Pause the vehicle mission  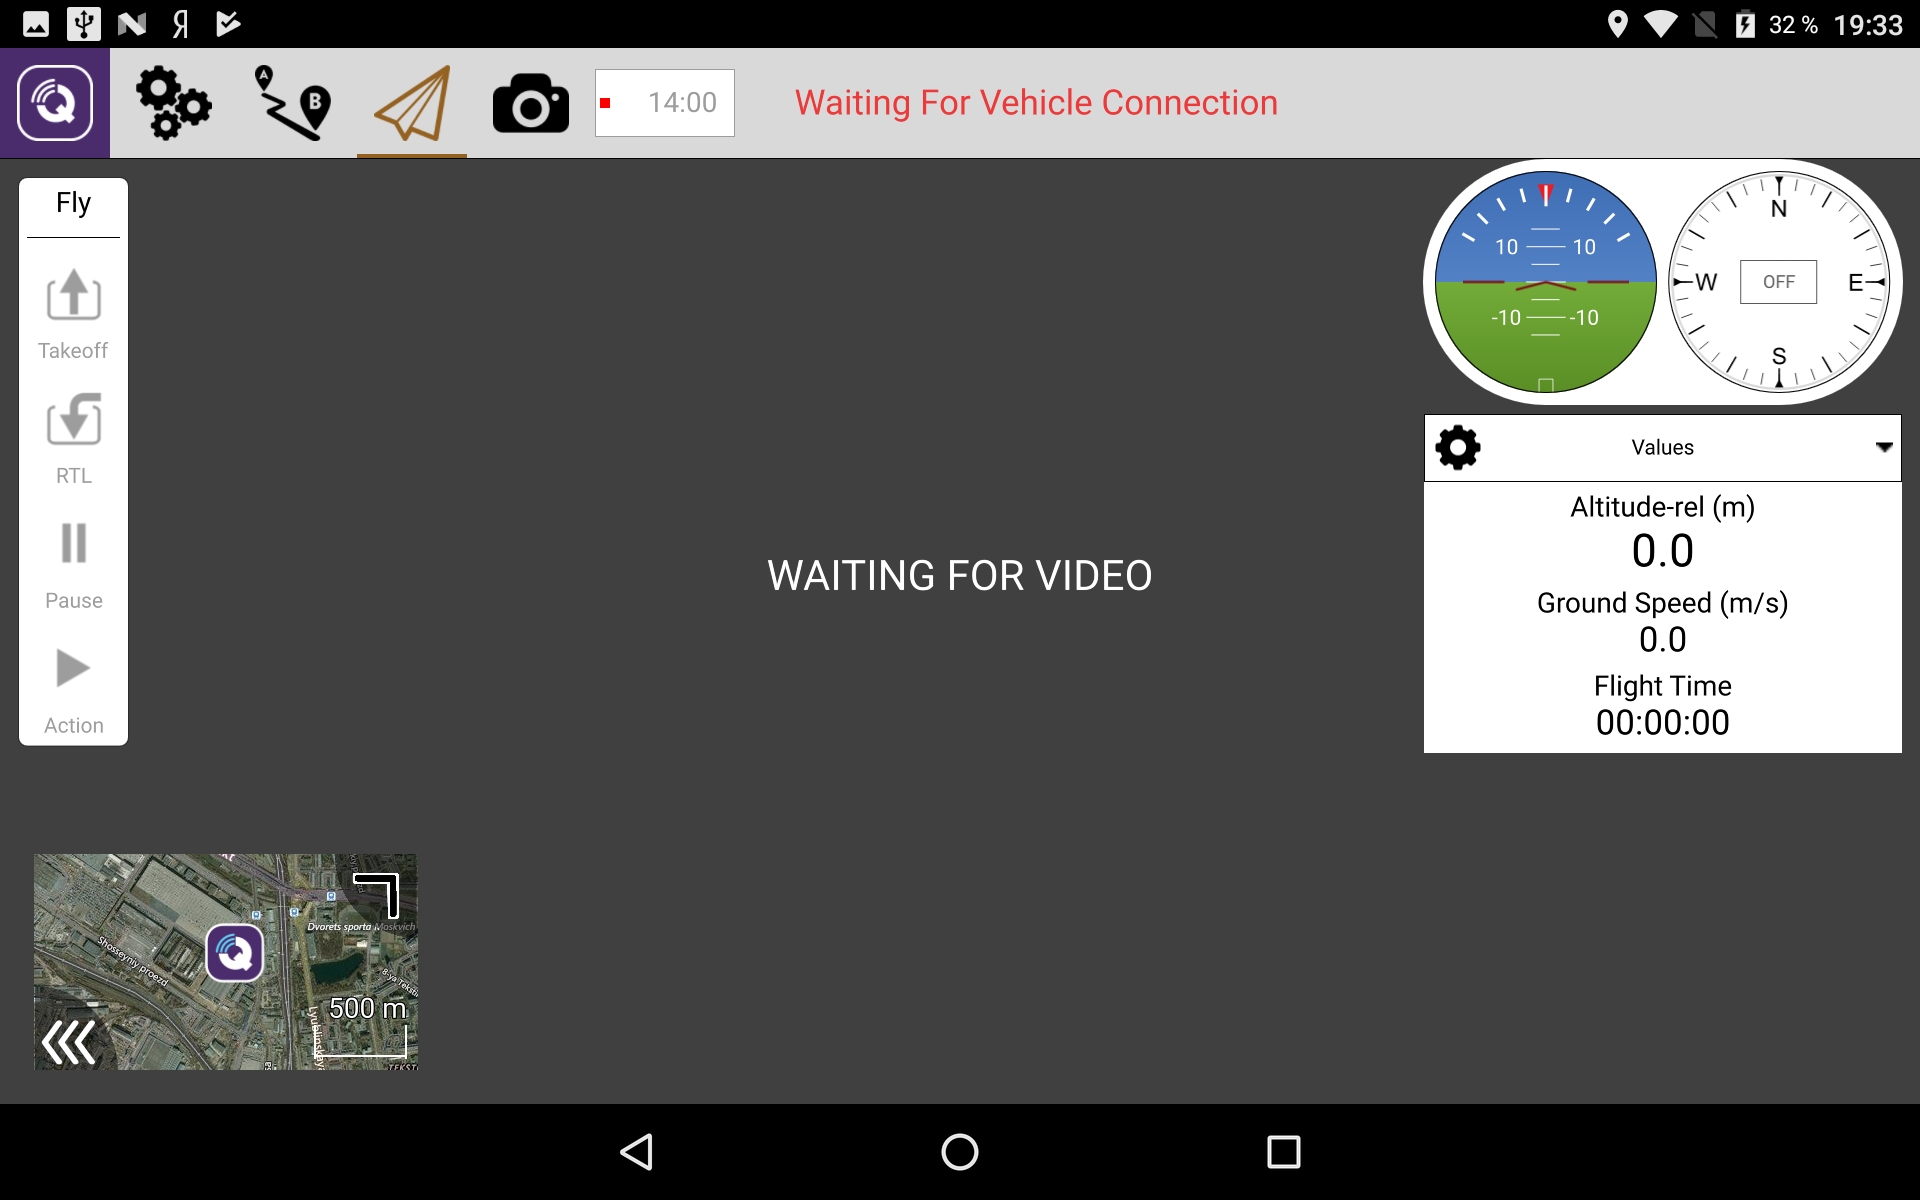73,565
